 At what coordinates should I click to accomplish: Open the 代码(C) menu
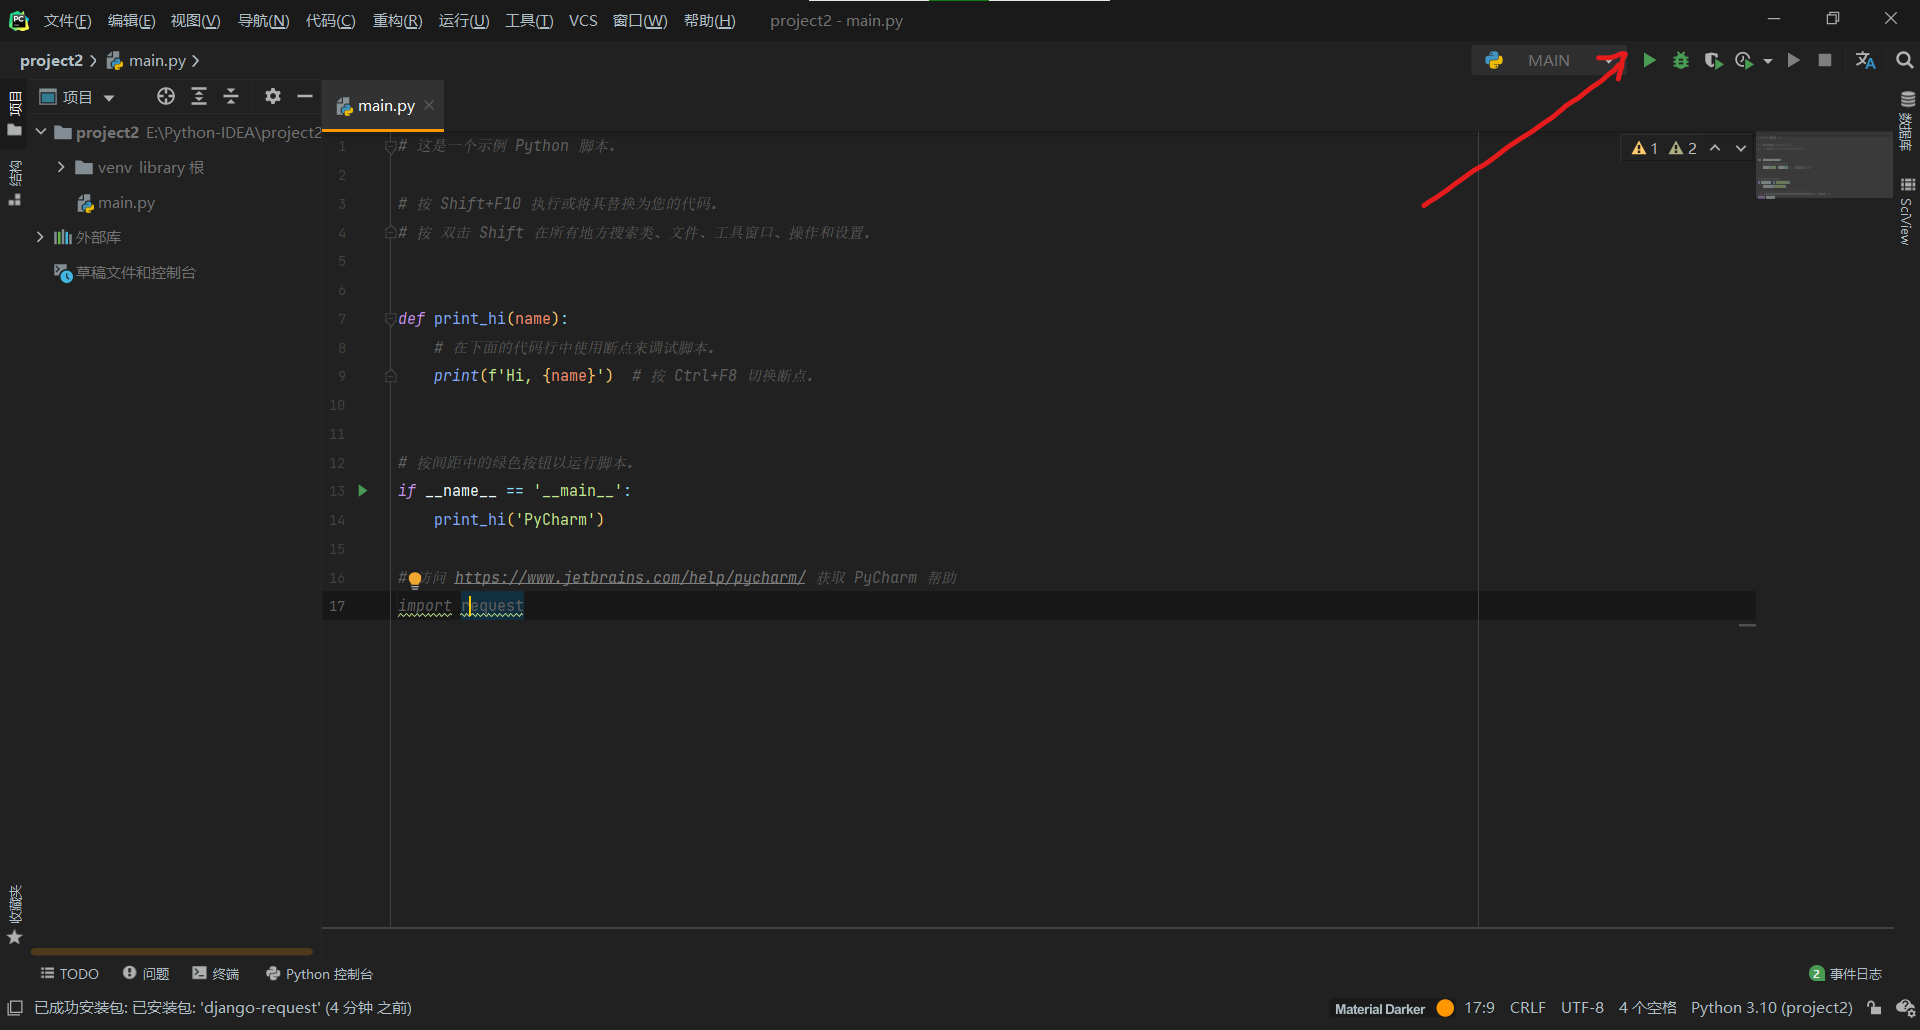coord(330,21)
